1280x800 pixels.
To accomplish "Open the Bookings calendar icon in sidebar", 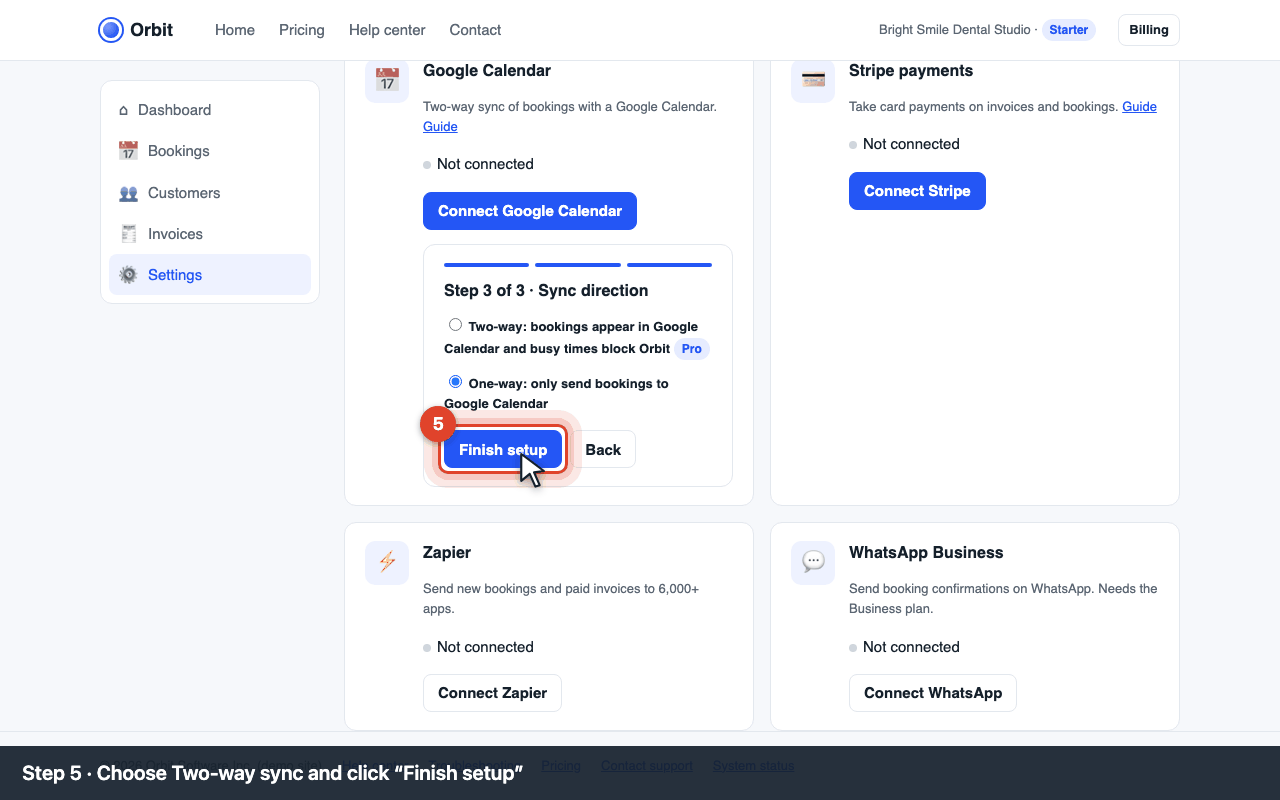I will click(128, 151).
